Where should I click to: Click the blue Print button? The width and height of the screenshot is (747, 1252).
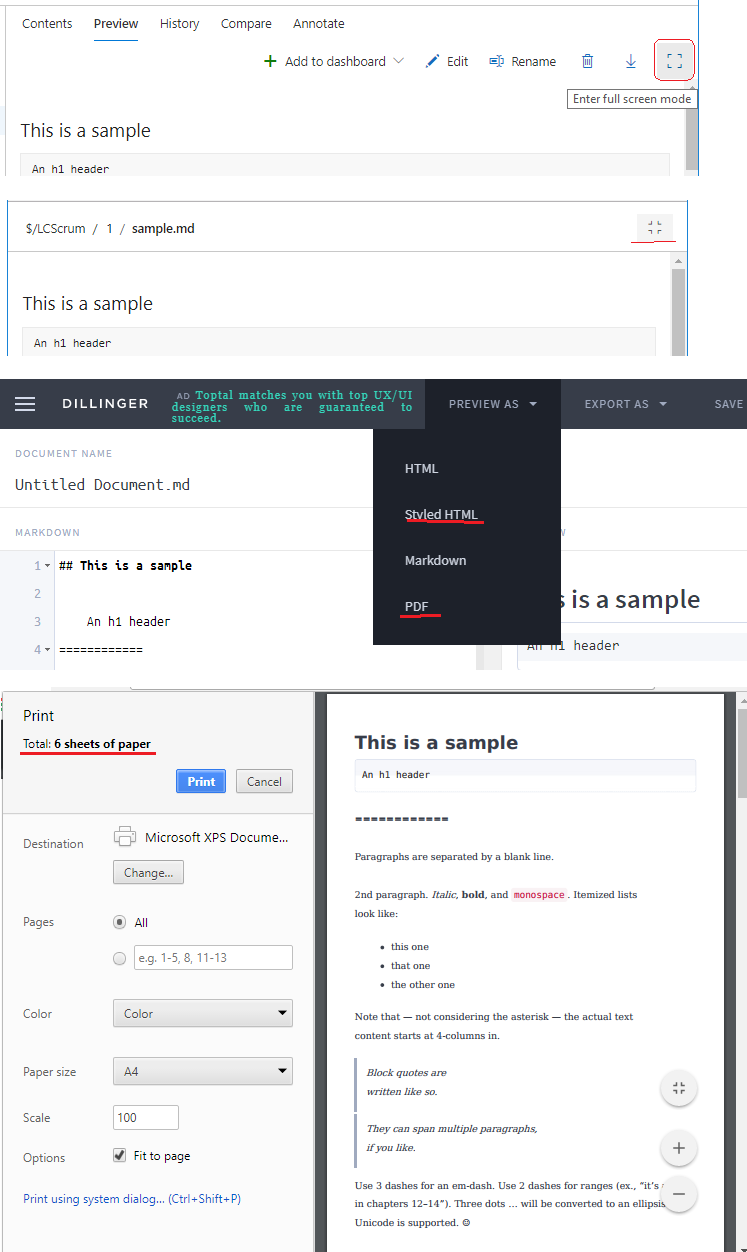[201, 781]
